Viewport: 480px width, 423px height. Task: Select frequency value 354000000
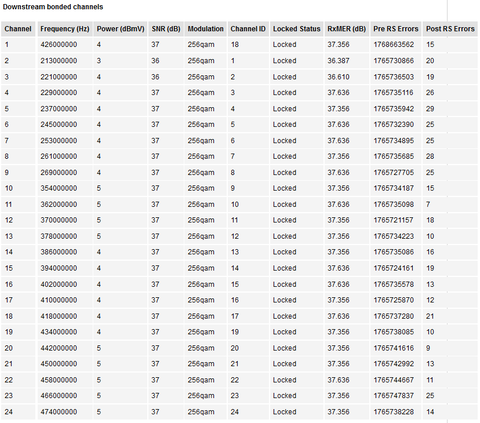[x=59, y=188]
